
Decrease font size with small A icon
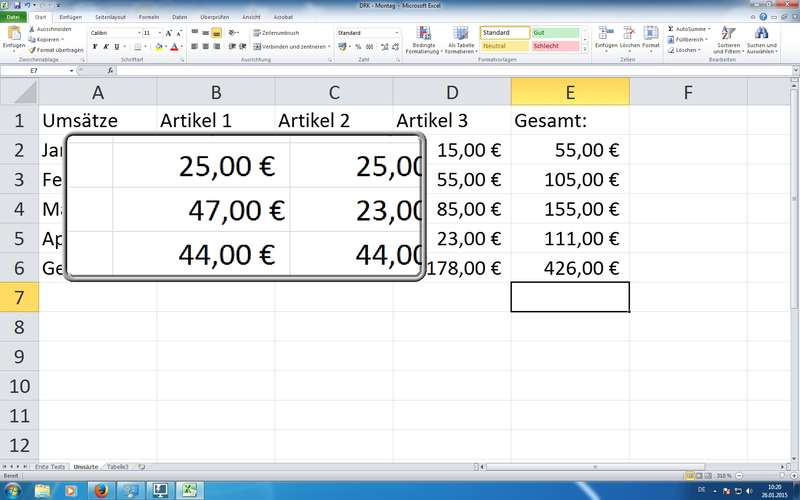pyautogui.click(x=179, y=33)
